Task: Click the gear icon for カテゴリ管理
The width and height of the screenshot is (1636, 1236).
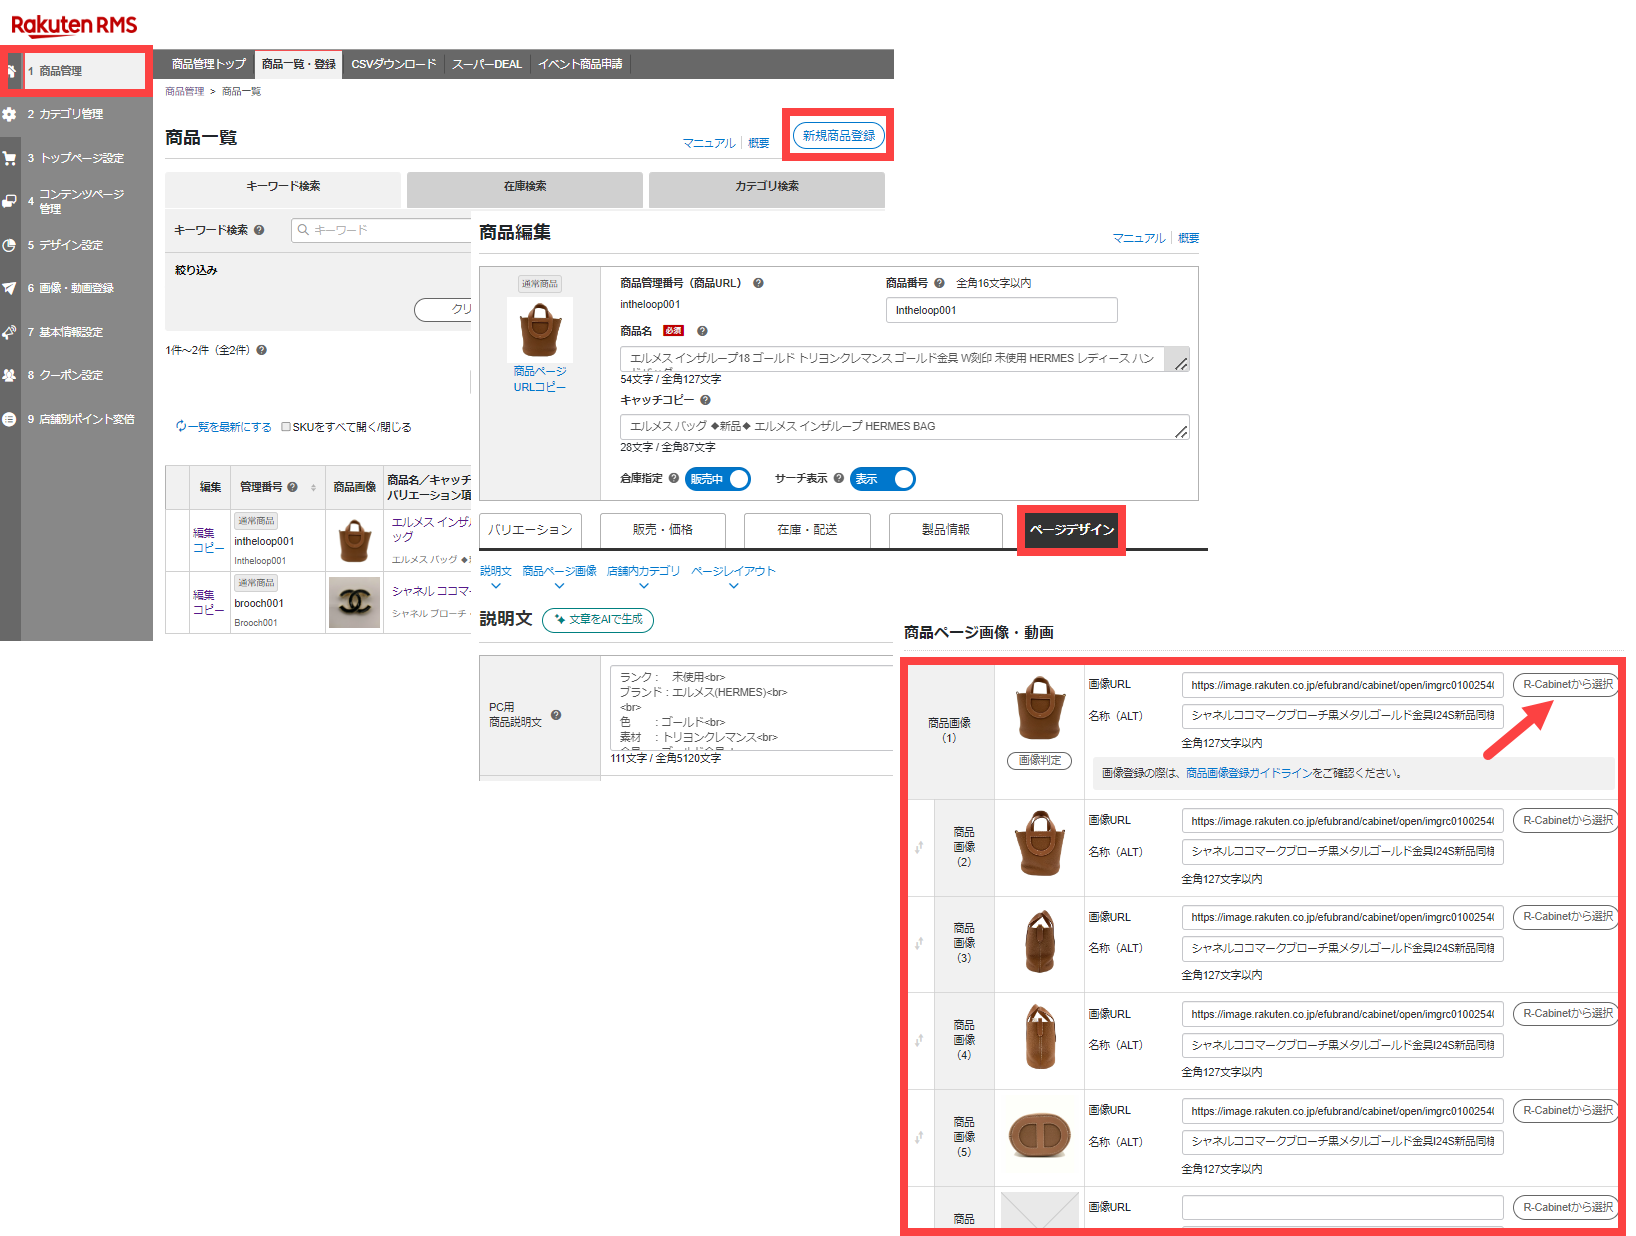Action: click(9, 114)
